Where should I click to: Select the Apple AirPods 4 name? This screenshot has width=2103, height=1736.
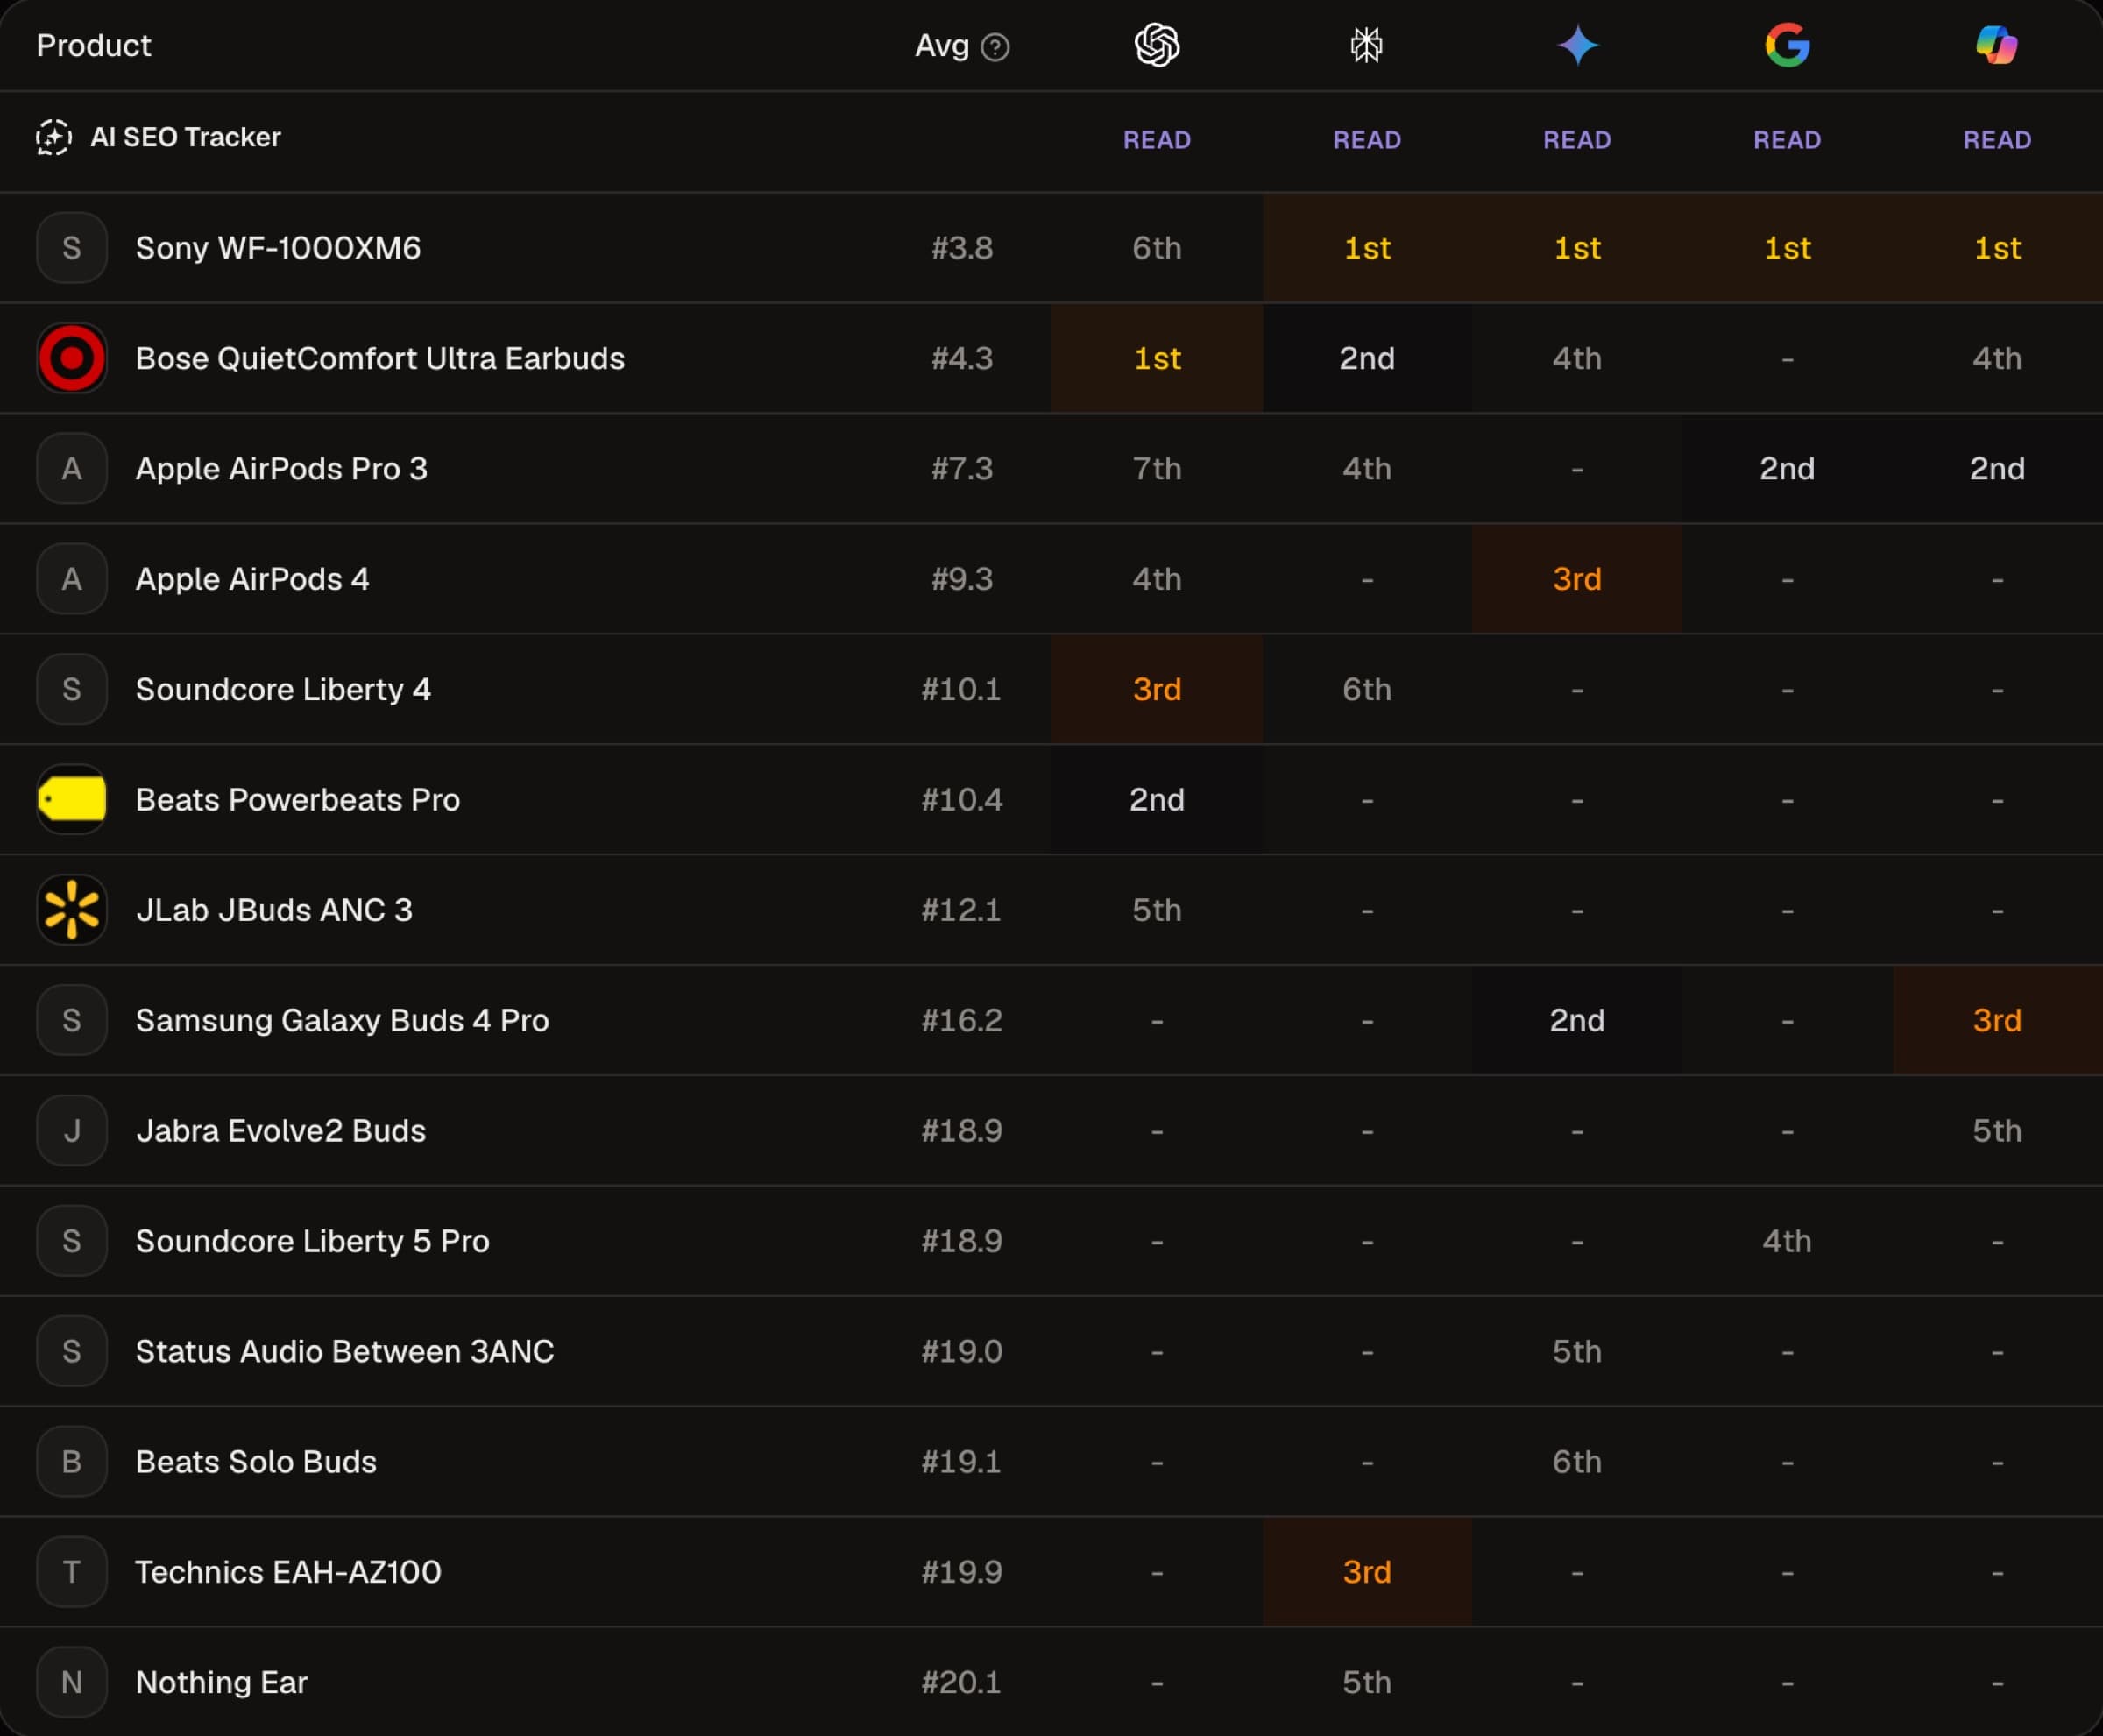(x=252, y=579)
